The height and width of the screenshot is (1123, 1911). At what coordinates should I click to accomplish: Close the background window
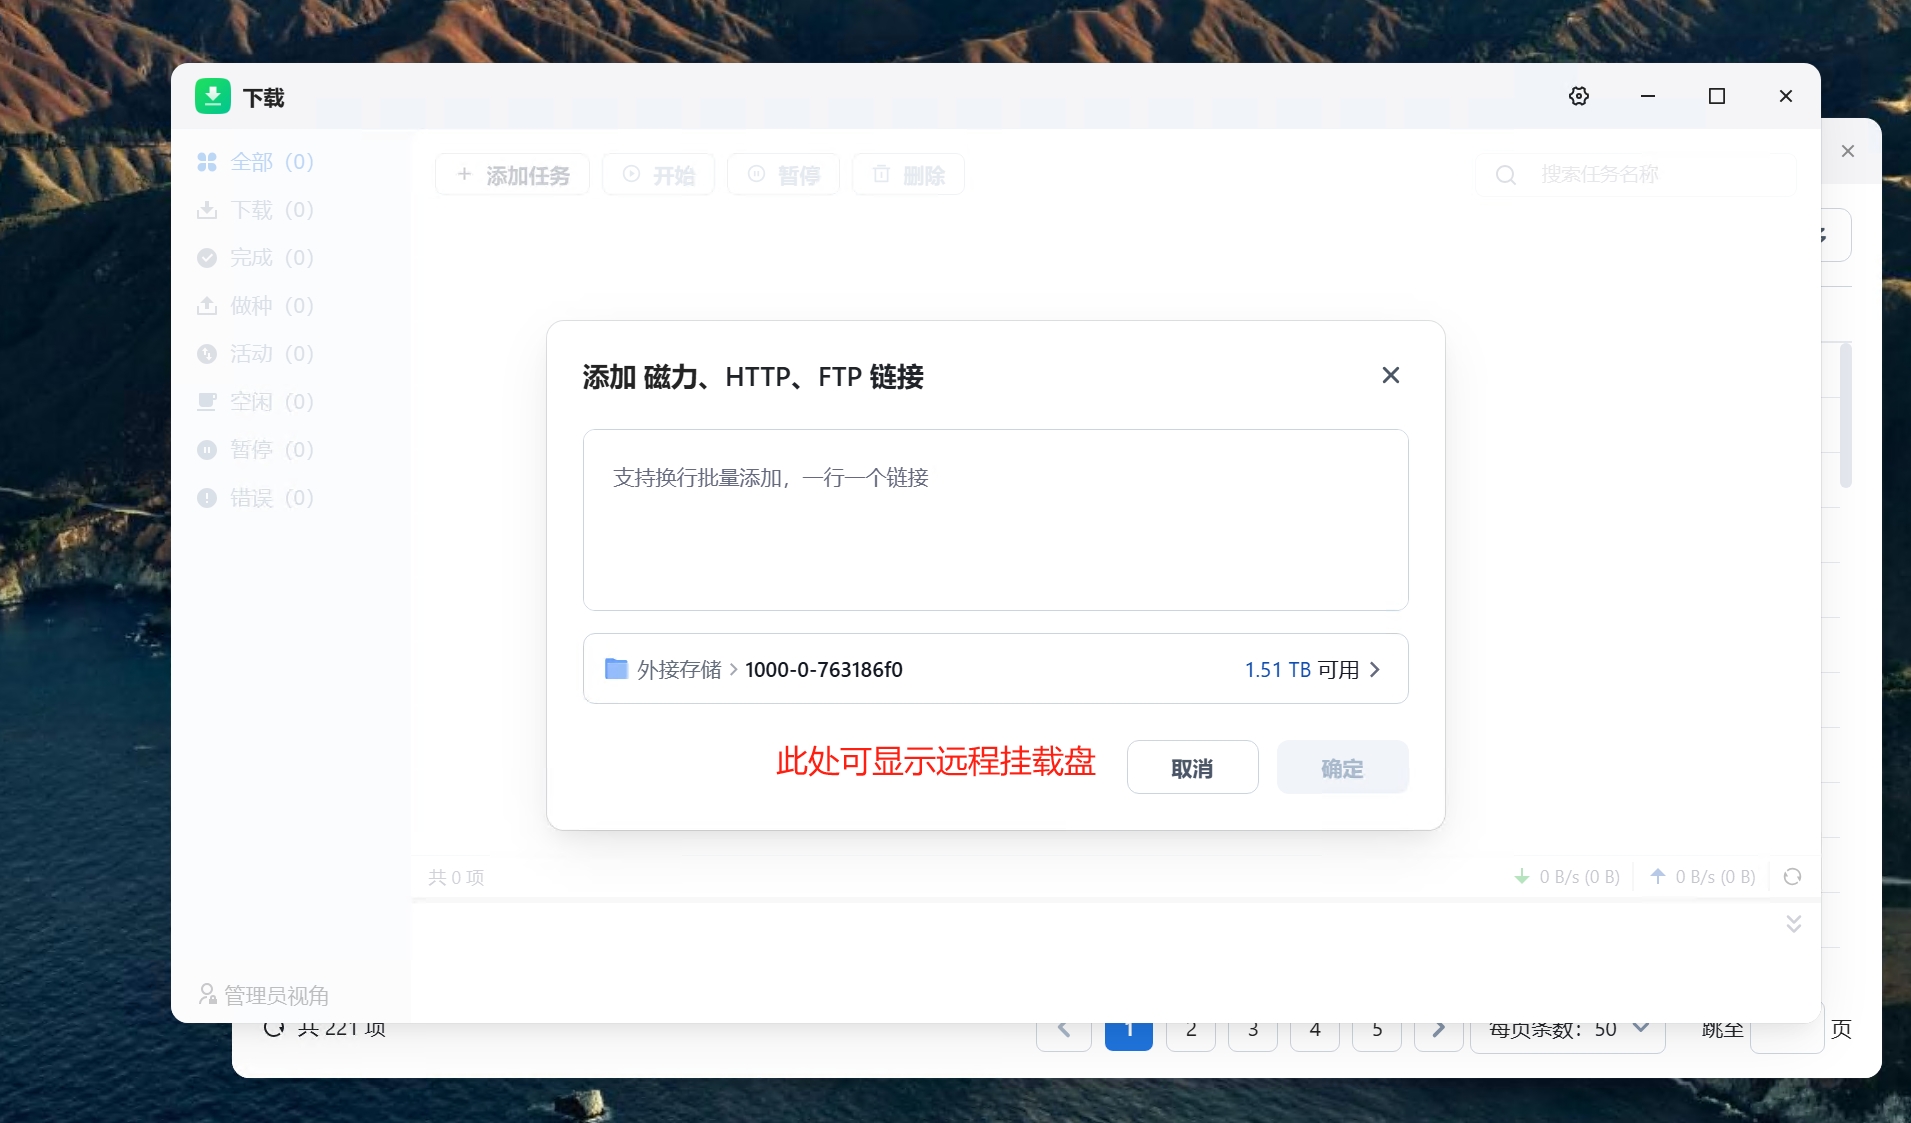click(x=1848, y=151)
